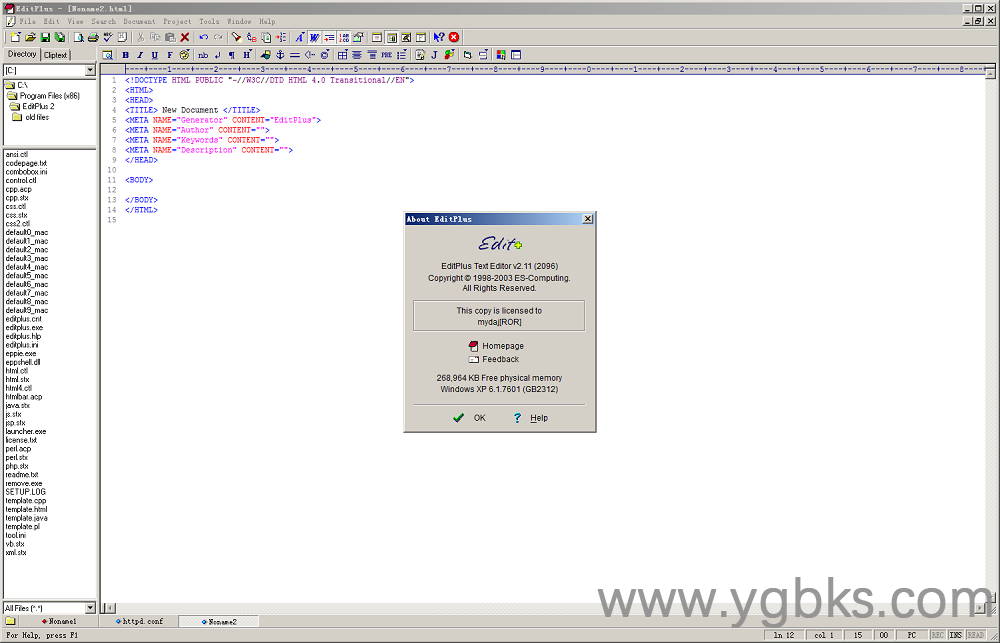The width and height of the screenshot is (1000, 643).
Task: Open the Document menu
Action: 139,21
